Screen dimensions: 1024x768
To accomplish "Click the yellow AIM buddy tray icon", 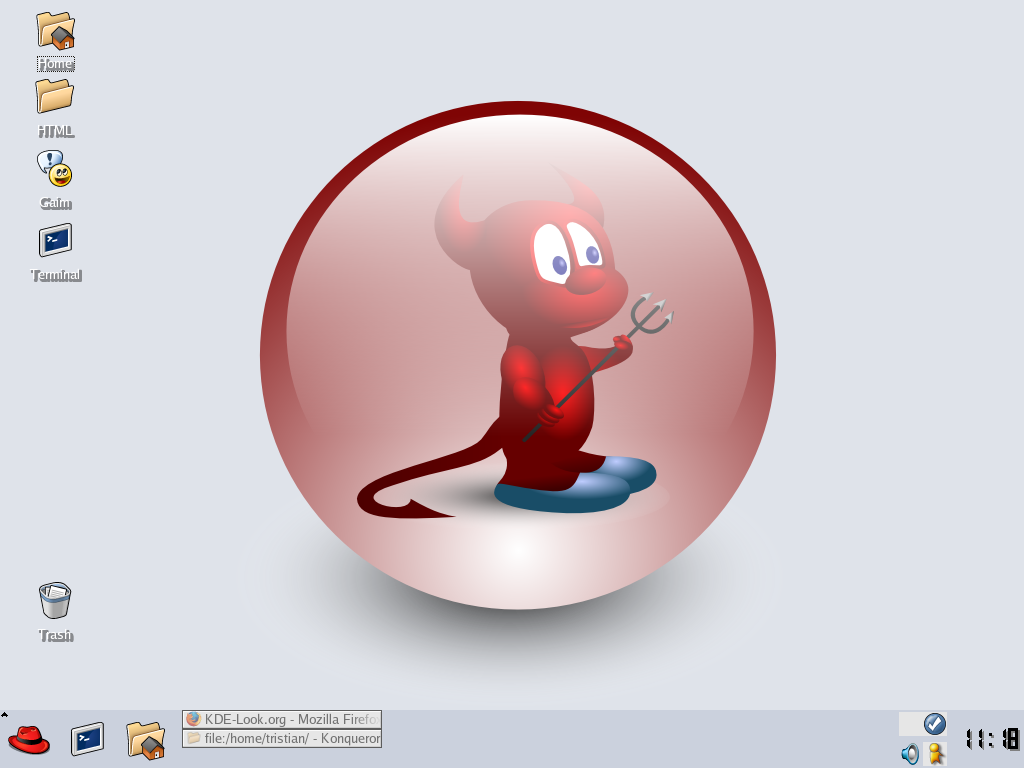I will pos(936,754).
